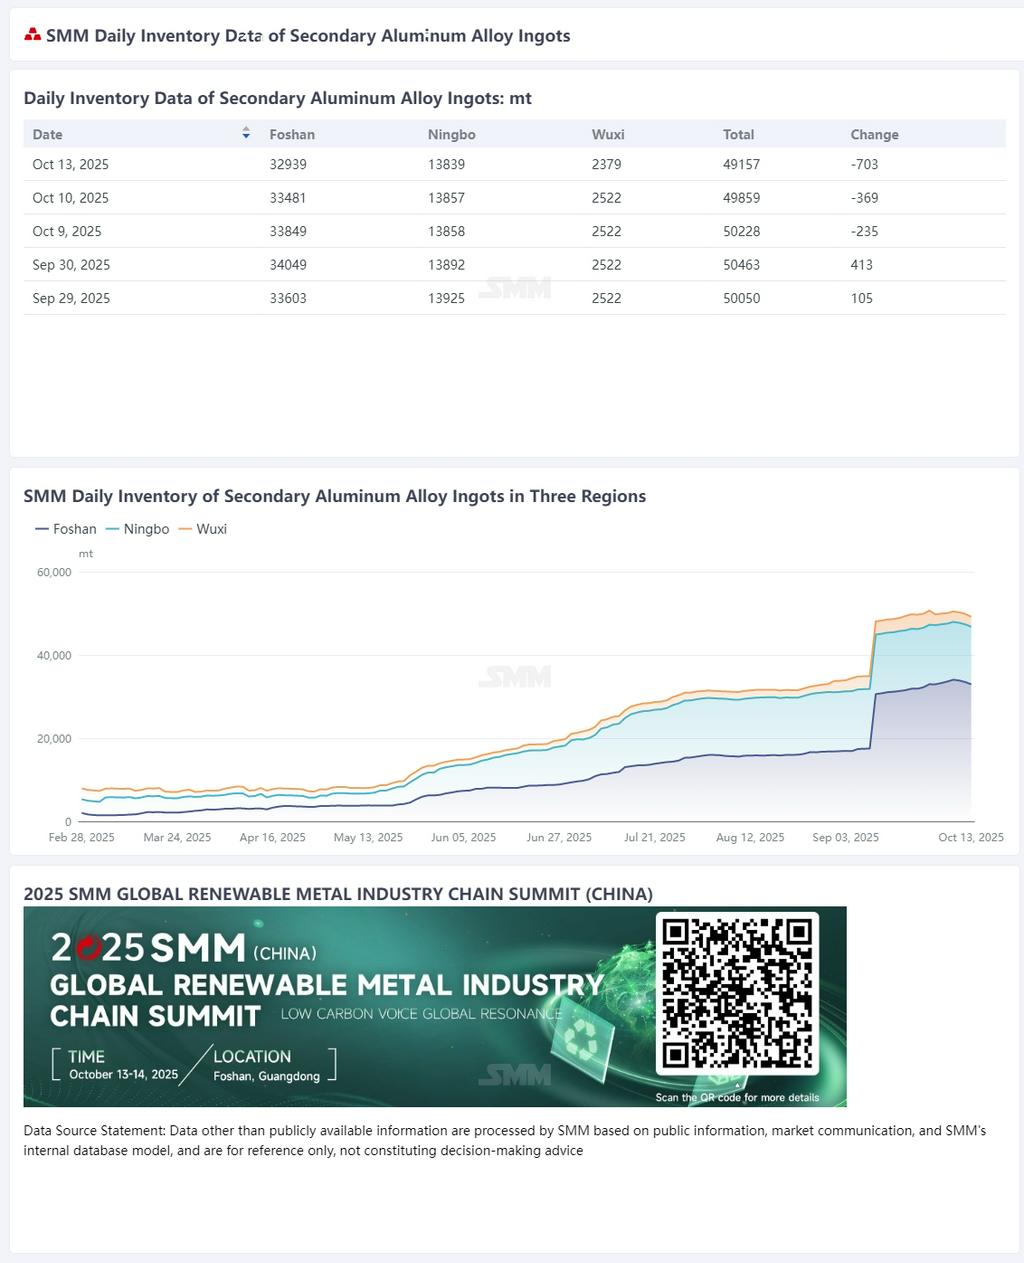The image size is (1024, 1263).
Task: Sort table by Date column arrow
Action: pos(246,133)
